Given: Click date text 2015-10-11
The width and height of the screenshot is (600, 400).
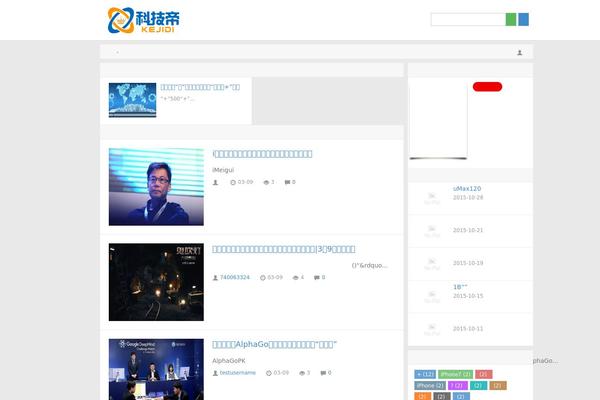Looking at the screenshot, I should tap(468, 328).
